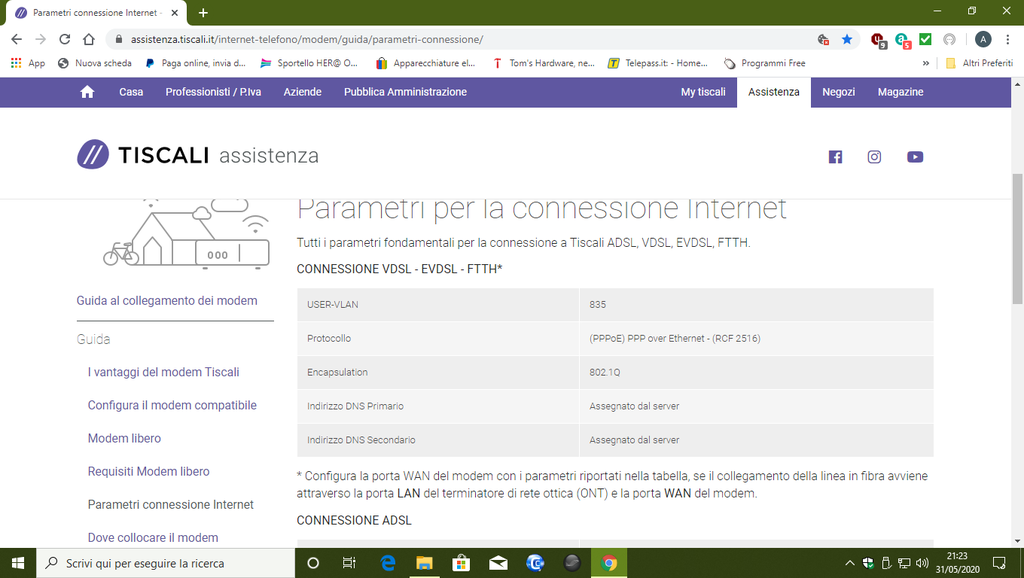Image resolution: width=1024 pixels, height=578 pixels.
Task: Open Mail app from taskbar
Action: [x=498, y=563]
